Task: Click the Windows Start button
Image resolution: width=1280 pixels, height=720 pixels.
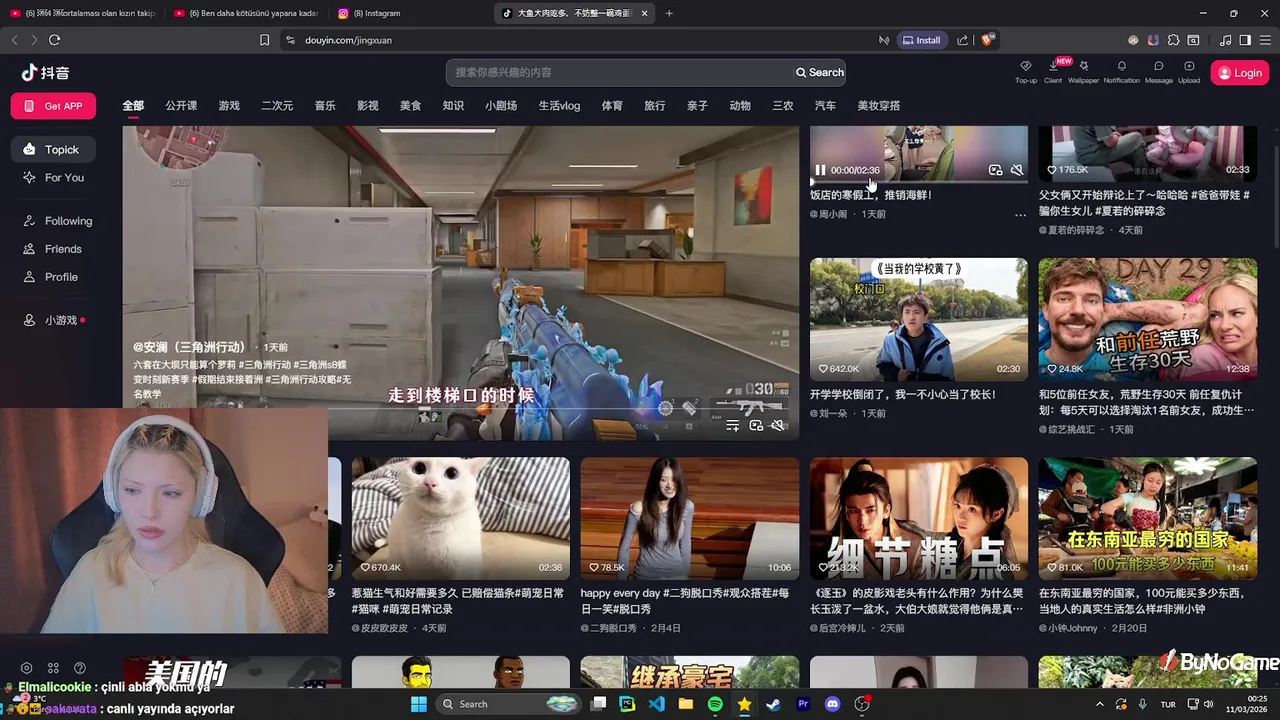Action: (419, 704)
